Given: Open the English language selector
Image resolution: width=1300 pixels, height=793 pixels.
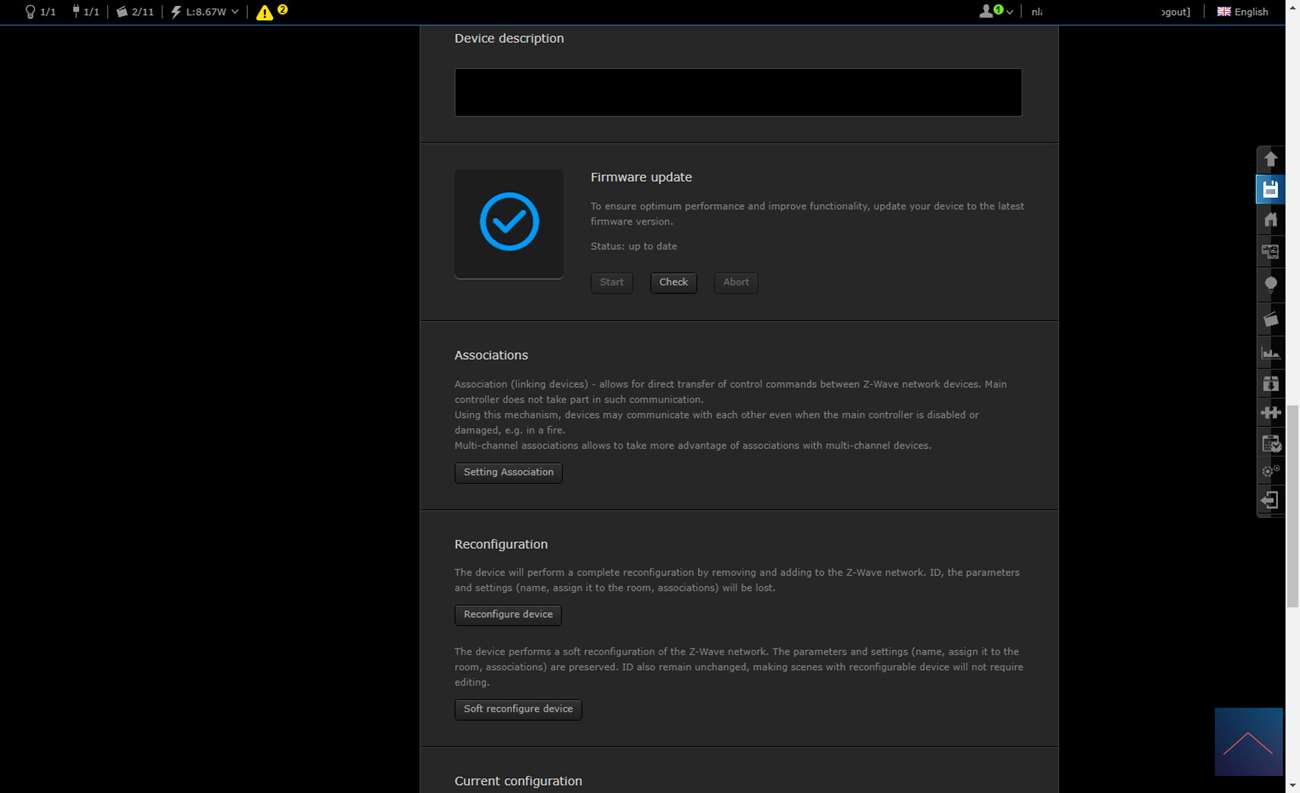Looking at the screenshot, I should (1242, 12).
